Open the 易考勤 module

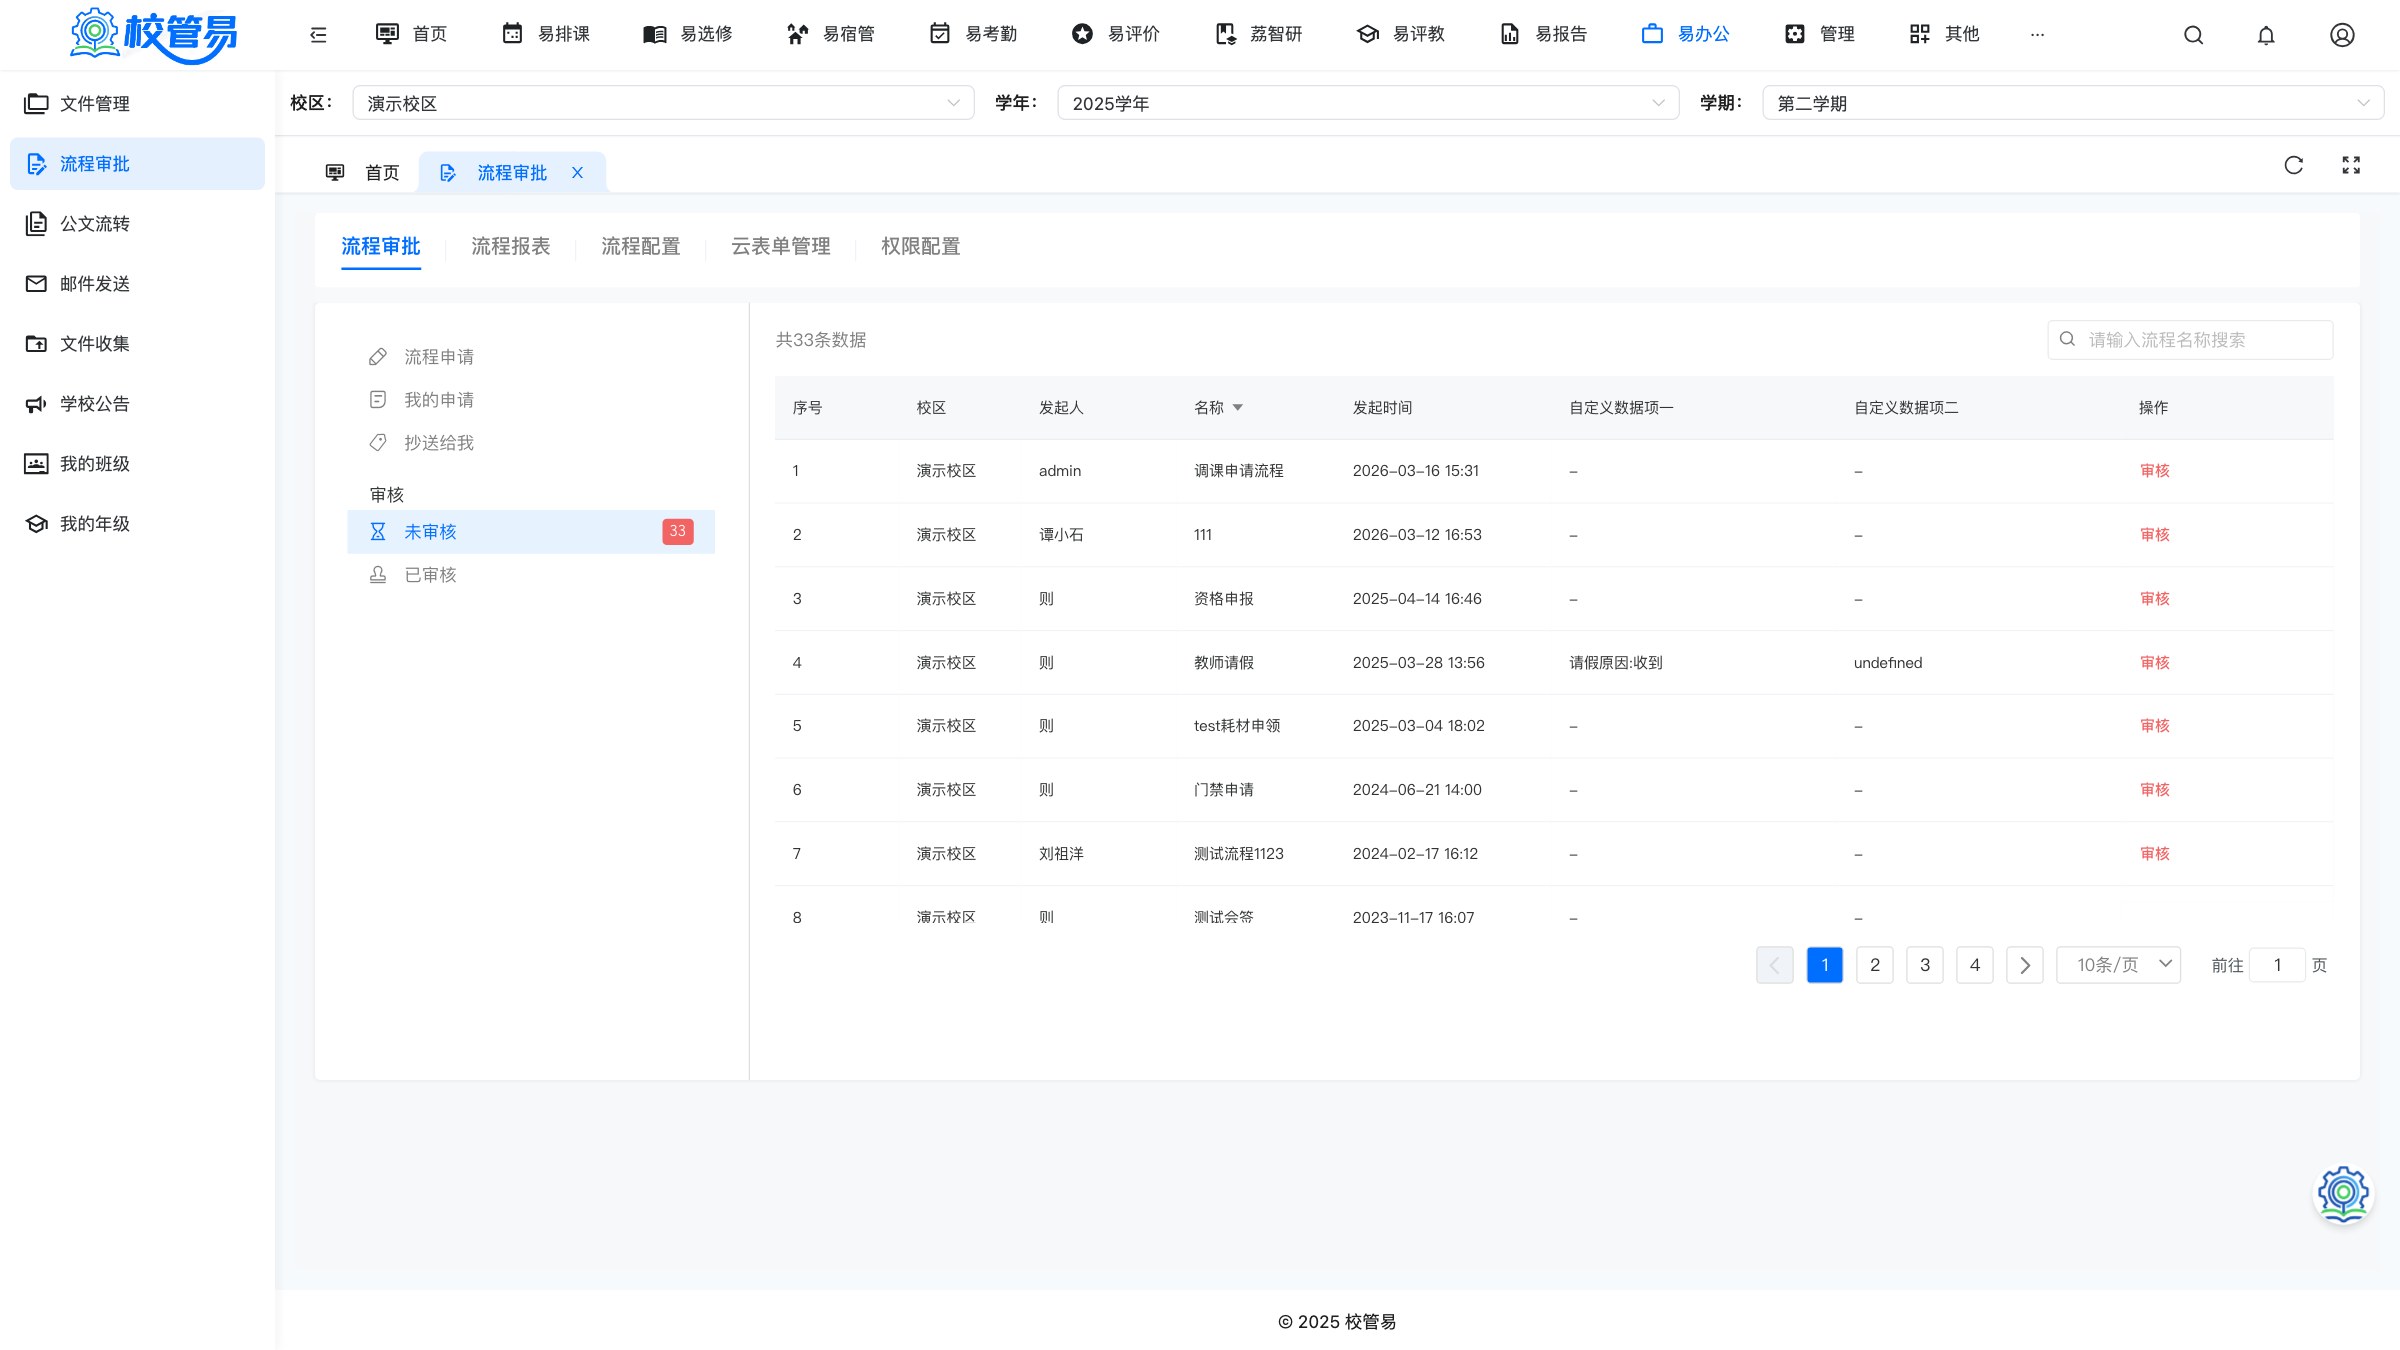973,34
